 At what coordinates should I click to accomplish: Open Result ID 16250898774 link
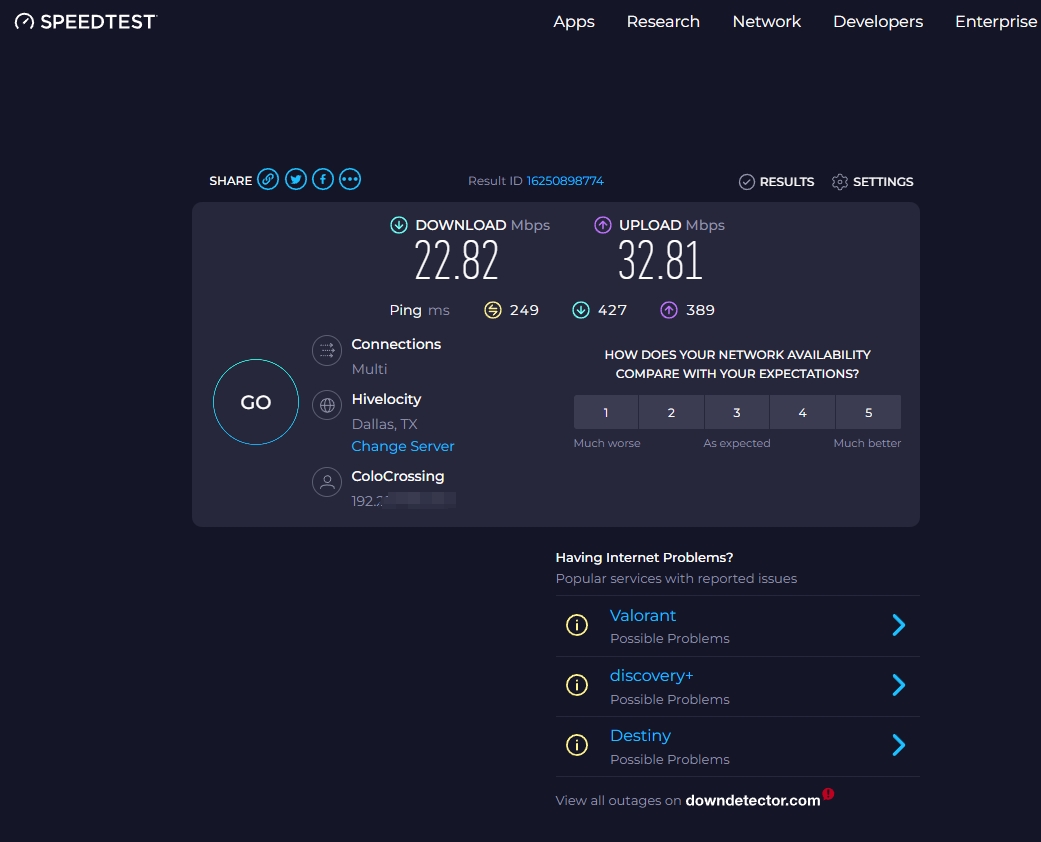pyautogui.click(x=565, y=181)
